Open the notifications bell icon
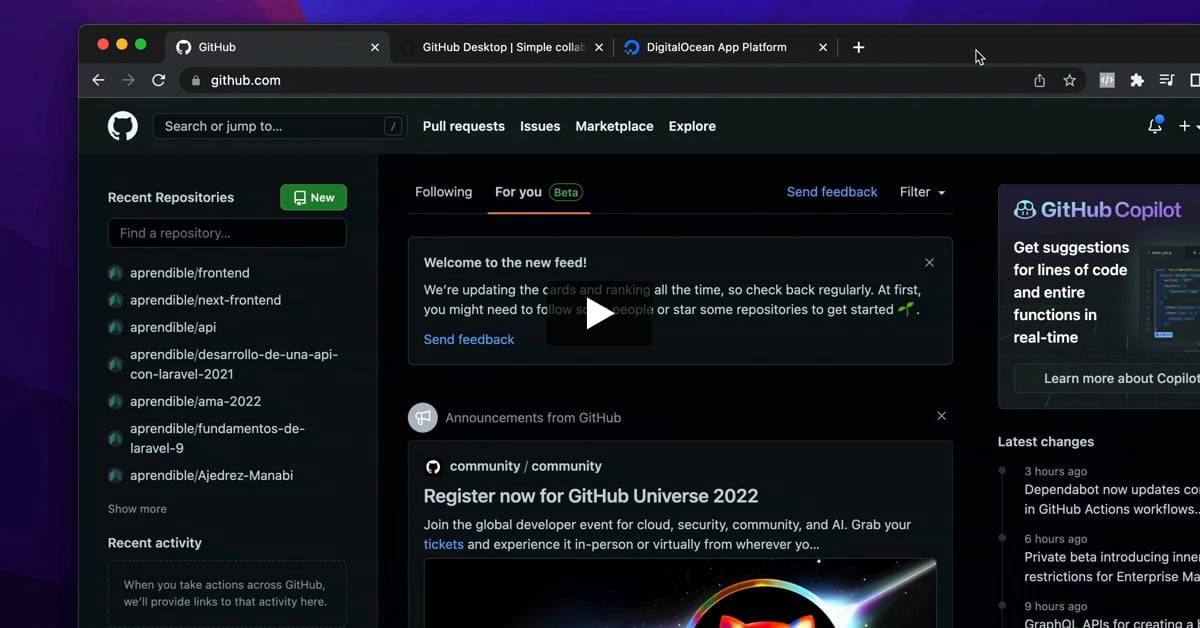This screenshot has width=1200, height=628. coord(1155,126)
